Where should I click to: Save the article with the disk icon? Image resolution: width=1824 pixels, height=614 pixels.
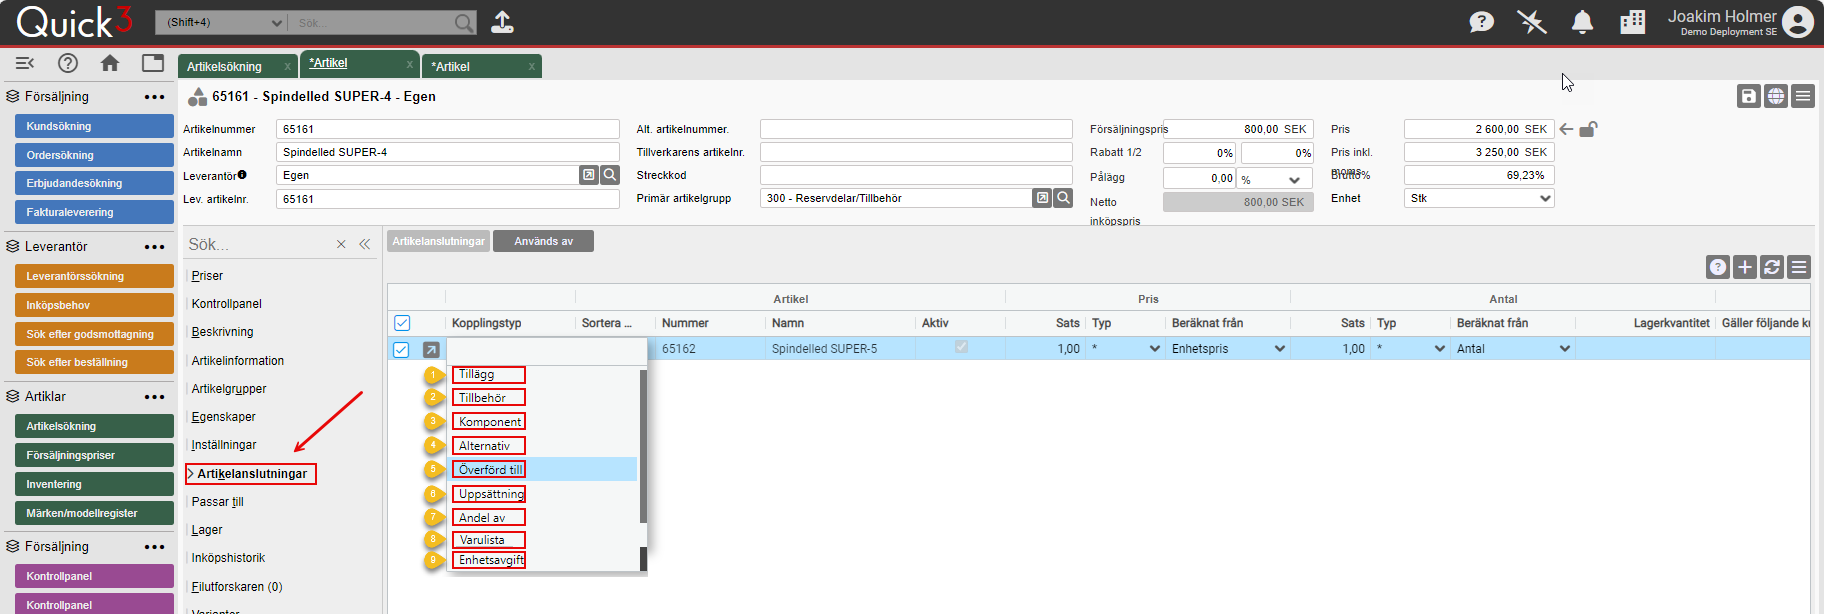[1748, 96]
